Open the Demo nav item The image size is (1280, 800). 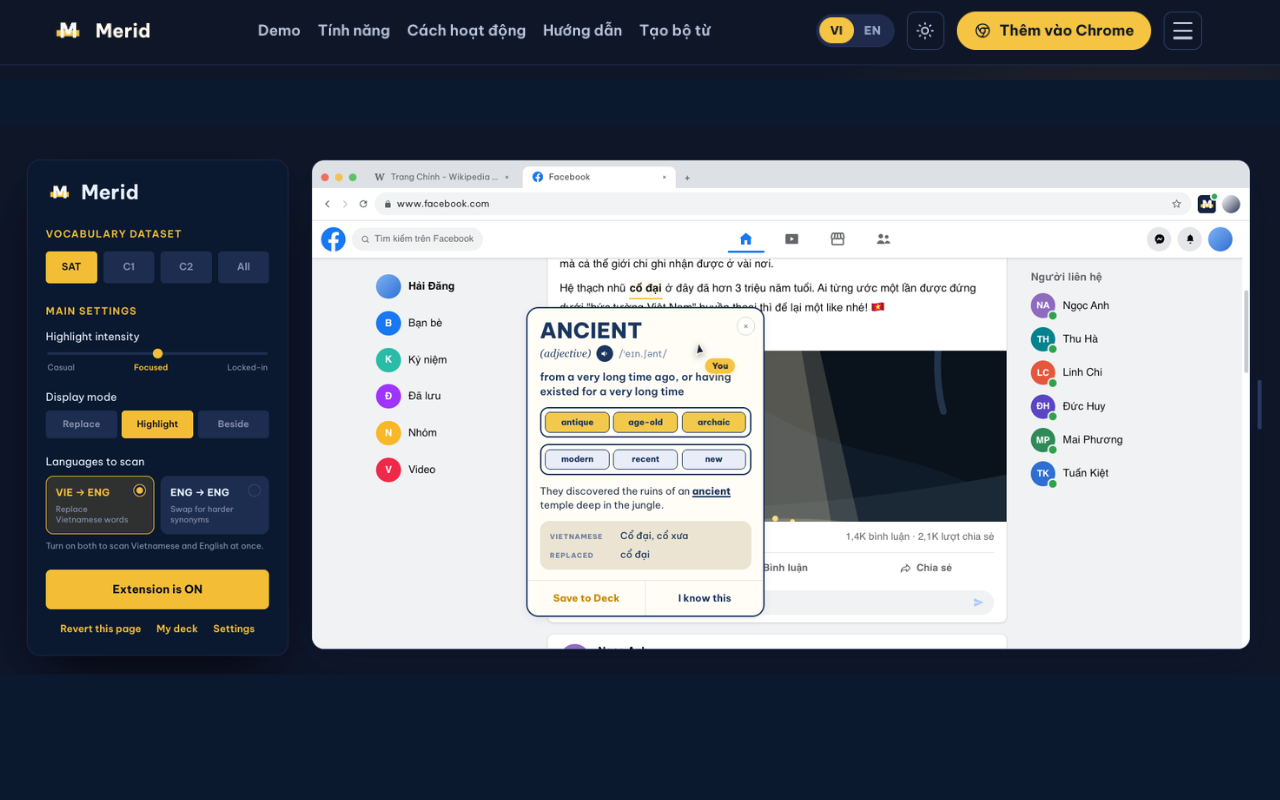click(279, 31)
